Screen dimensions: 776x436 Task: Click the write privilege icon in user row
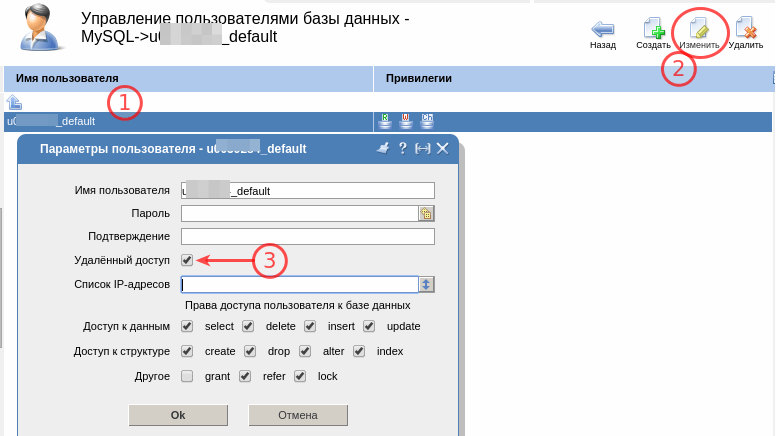(406, 121)
